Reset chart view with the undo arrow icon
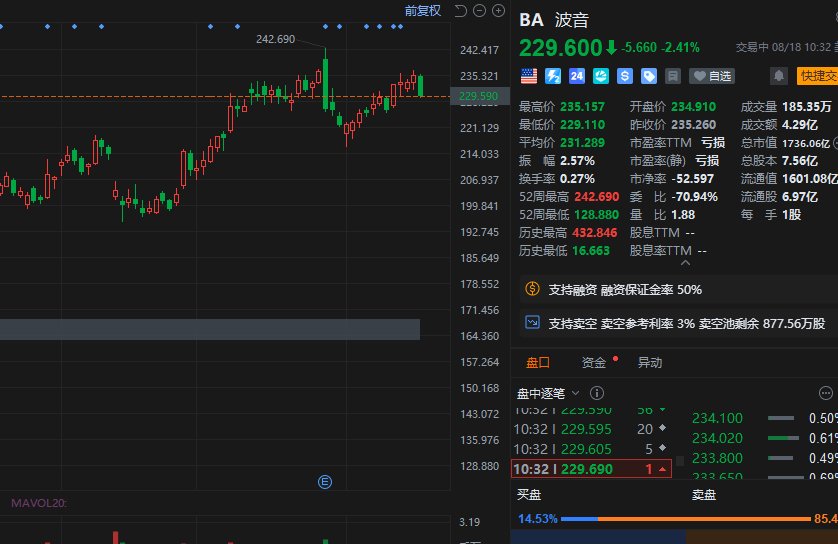This screenshot has height=544, width=838. pos(460,11)
